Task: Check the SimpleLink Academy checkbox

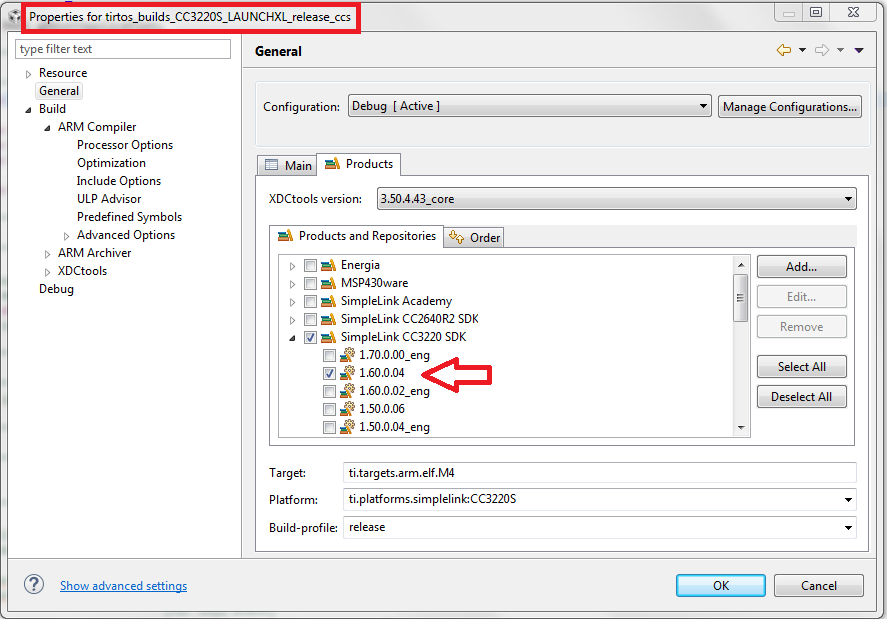Action: click(x=310, y=301)
